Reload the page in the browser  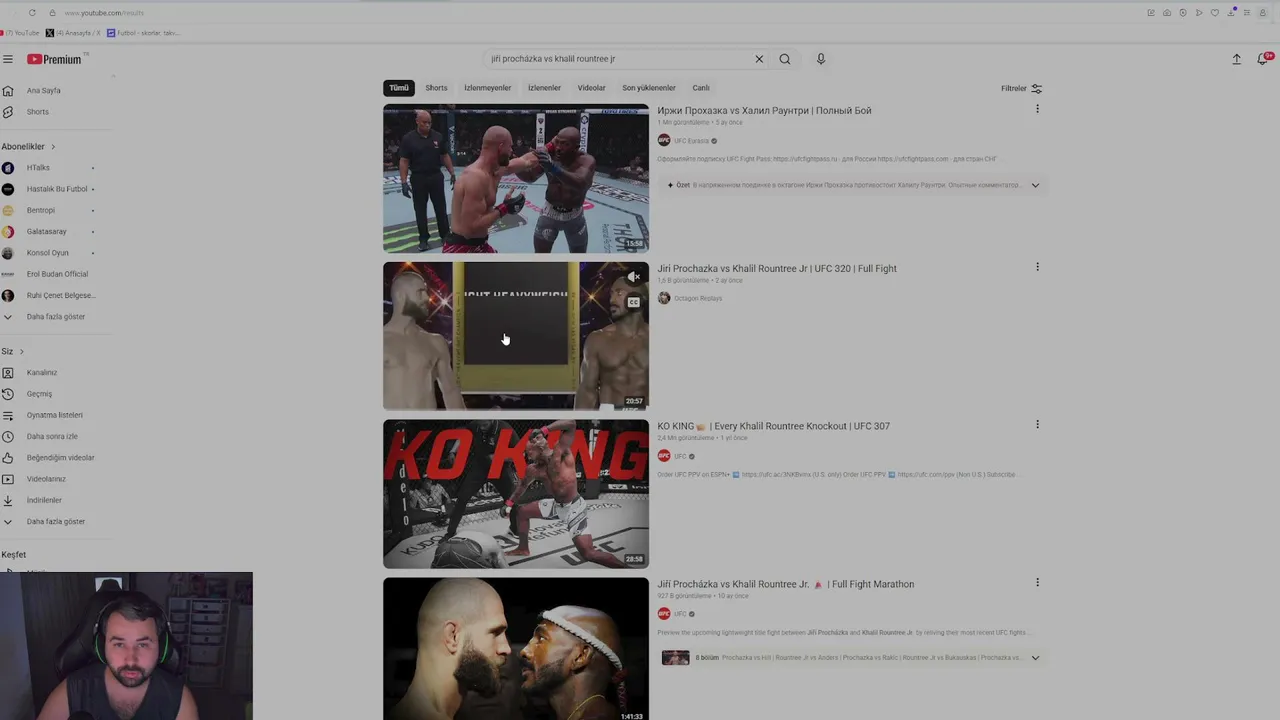point(32,13)
